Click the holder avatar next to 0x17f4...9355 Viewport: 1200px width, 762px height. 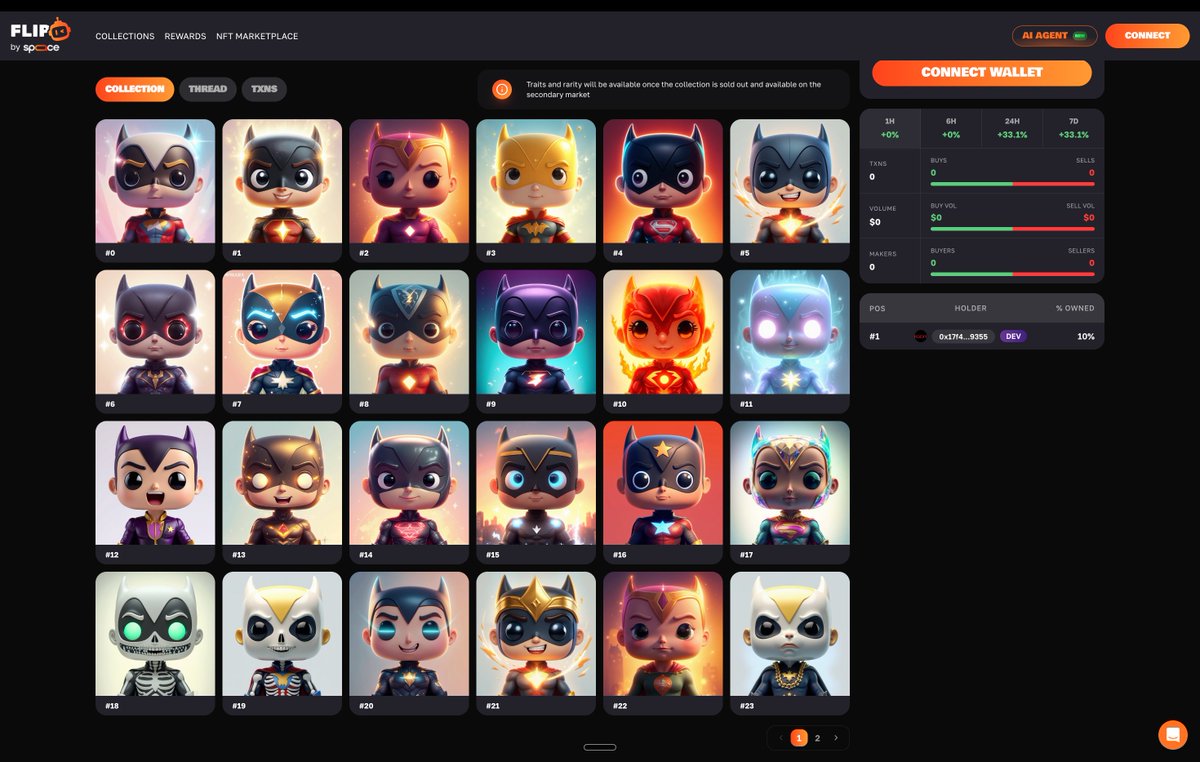(x=921, y=336)
